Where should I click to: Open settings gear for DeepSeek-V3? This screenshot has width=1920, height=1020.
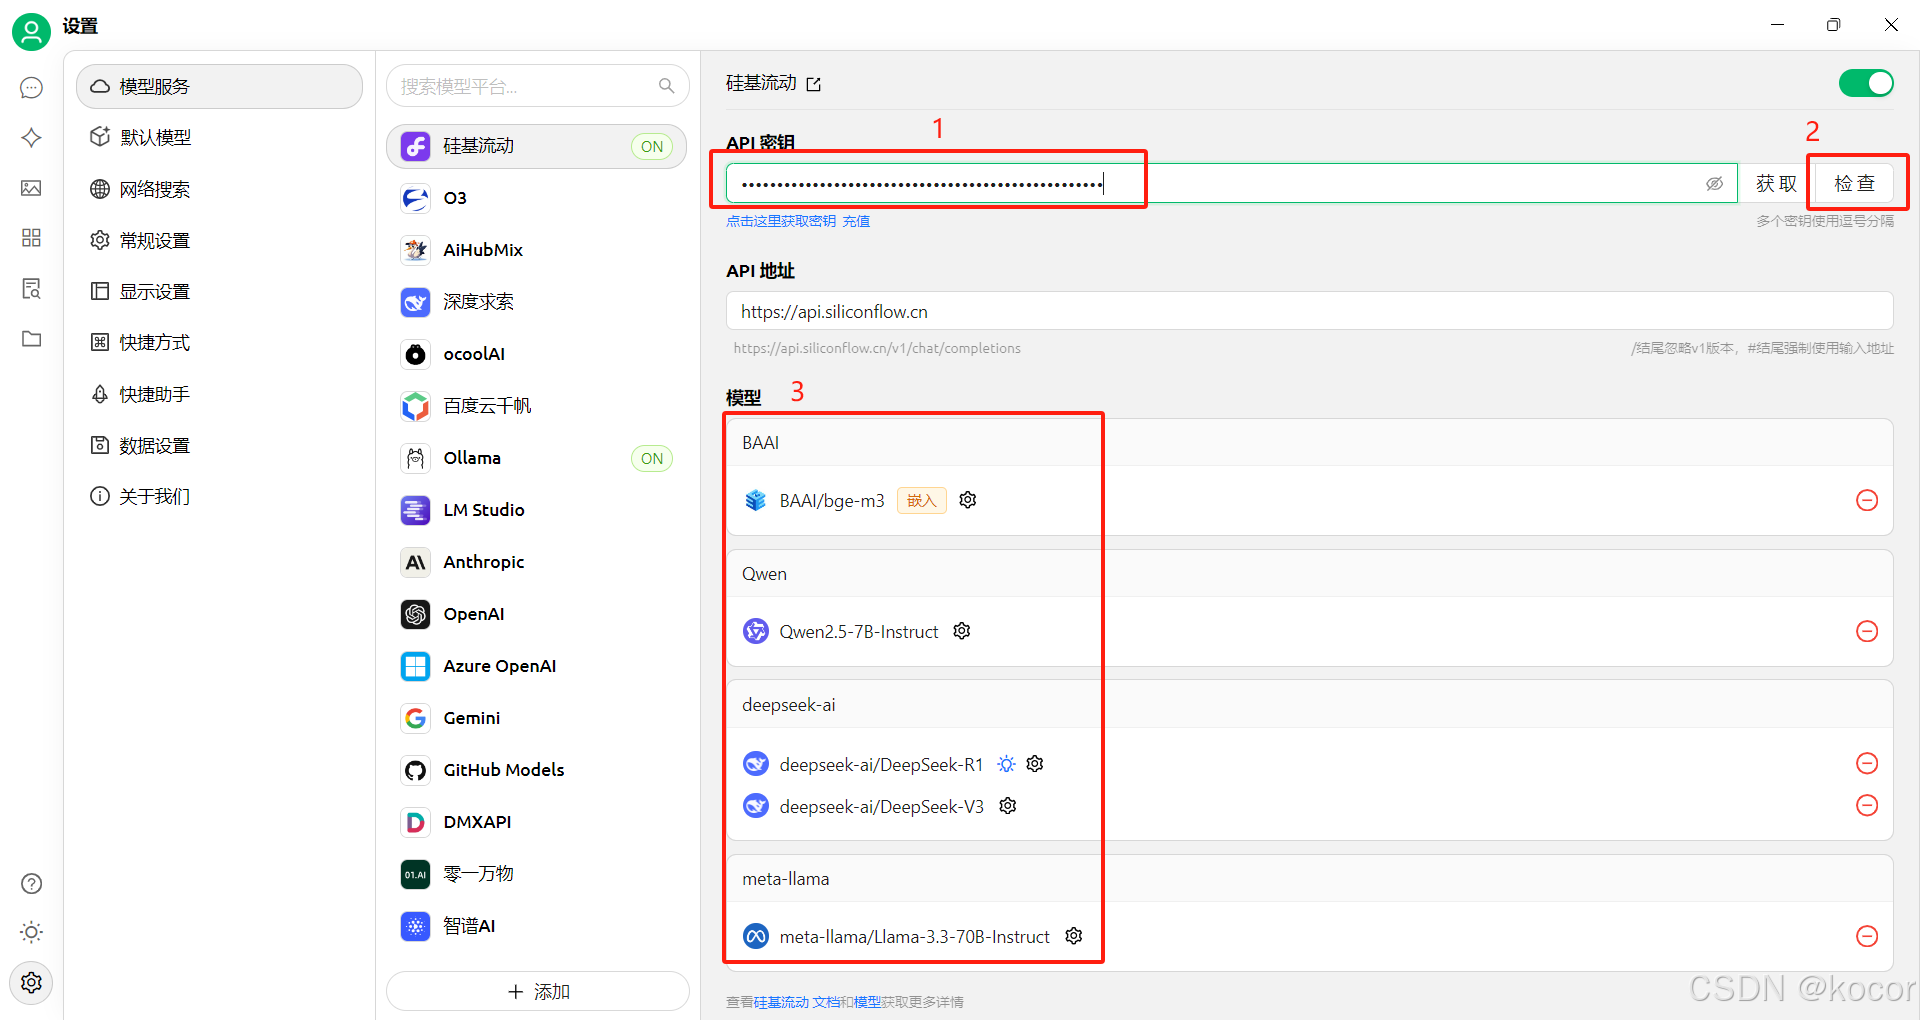1008,806
